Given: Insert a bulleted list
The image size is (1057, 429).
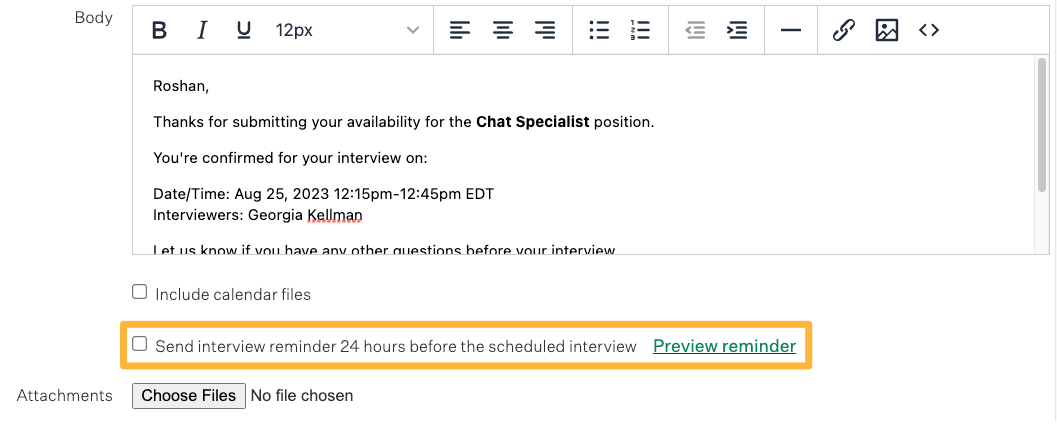Looking at the screenshot, I should click(599, 30).
